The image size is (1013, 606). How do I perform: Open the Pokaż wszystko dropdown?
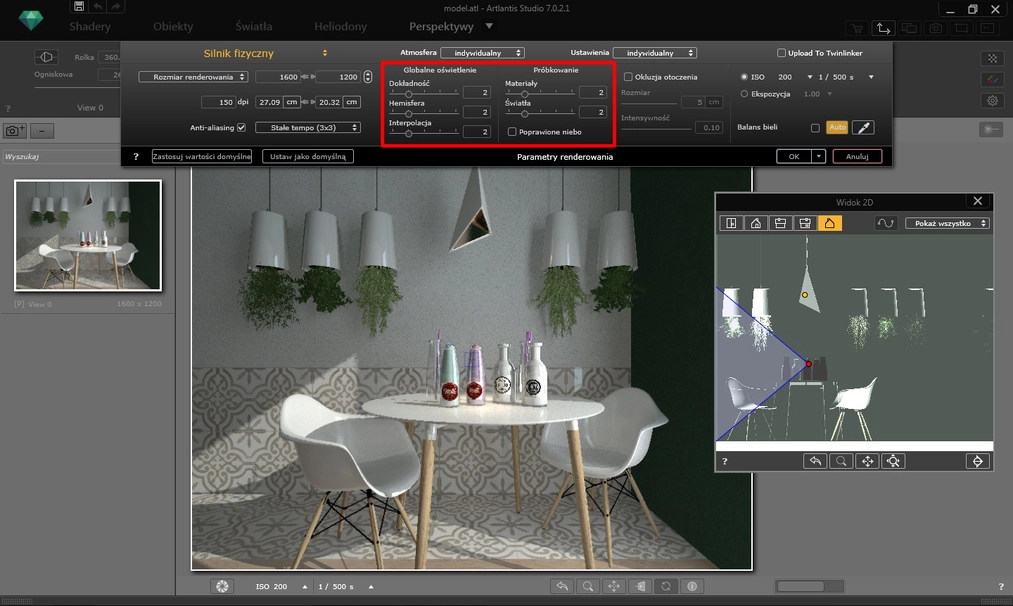point(947,223)
